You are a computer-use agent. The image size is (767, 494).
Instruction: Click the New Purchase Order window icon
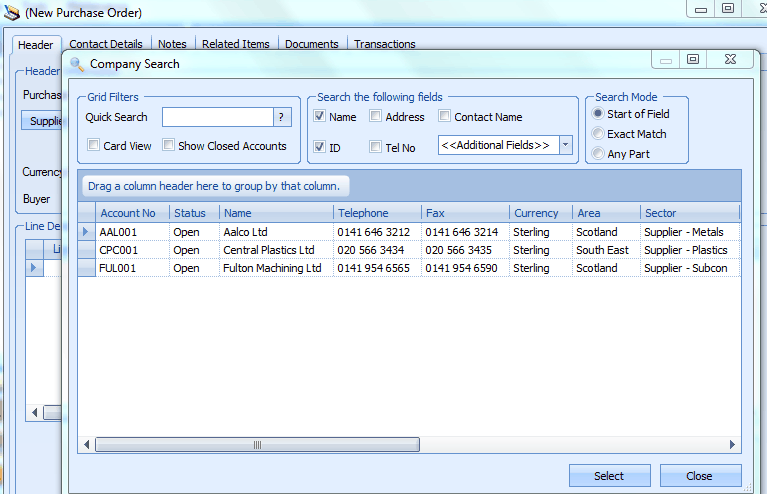coord(11,13)
